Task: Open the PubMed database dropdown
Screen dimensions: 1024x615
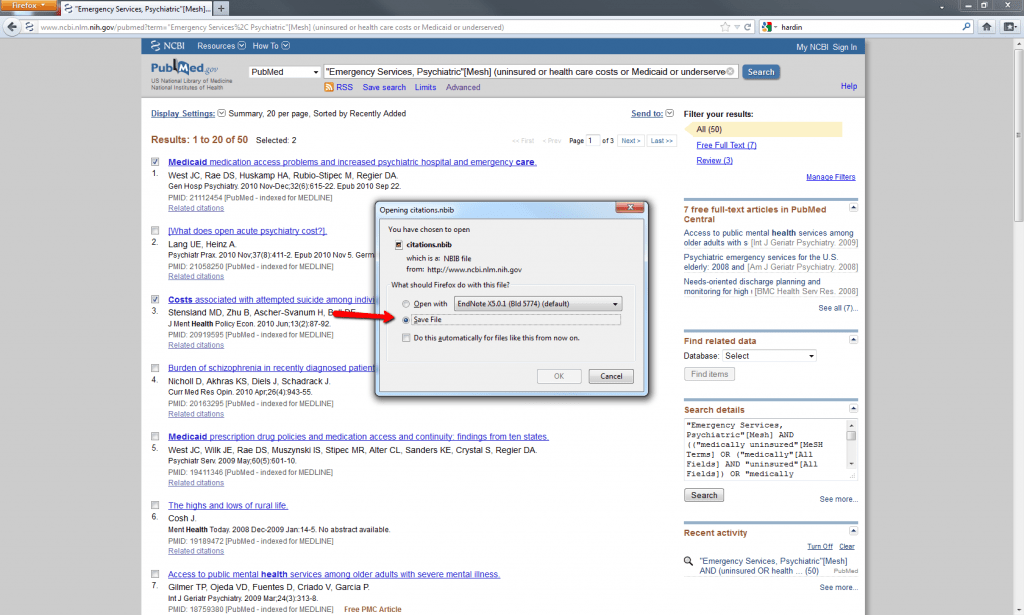Action: tap(283, 72)
